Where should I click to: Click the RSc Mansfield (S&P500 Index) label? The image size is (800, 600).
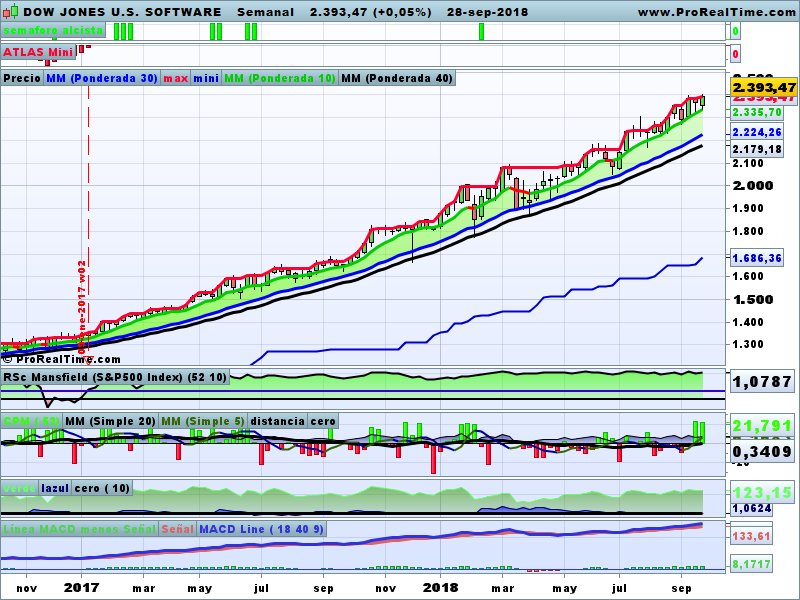pos(115,377)
